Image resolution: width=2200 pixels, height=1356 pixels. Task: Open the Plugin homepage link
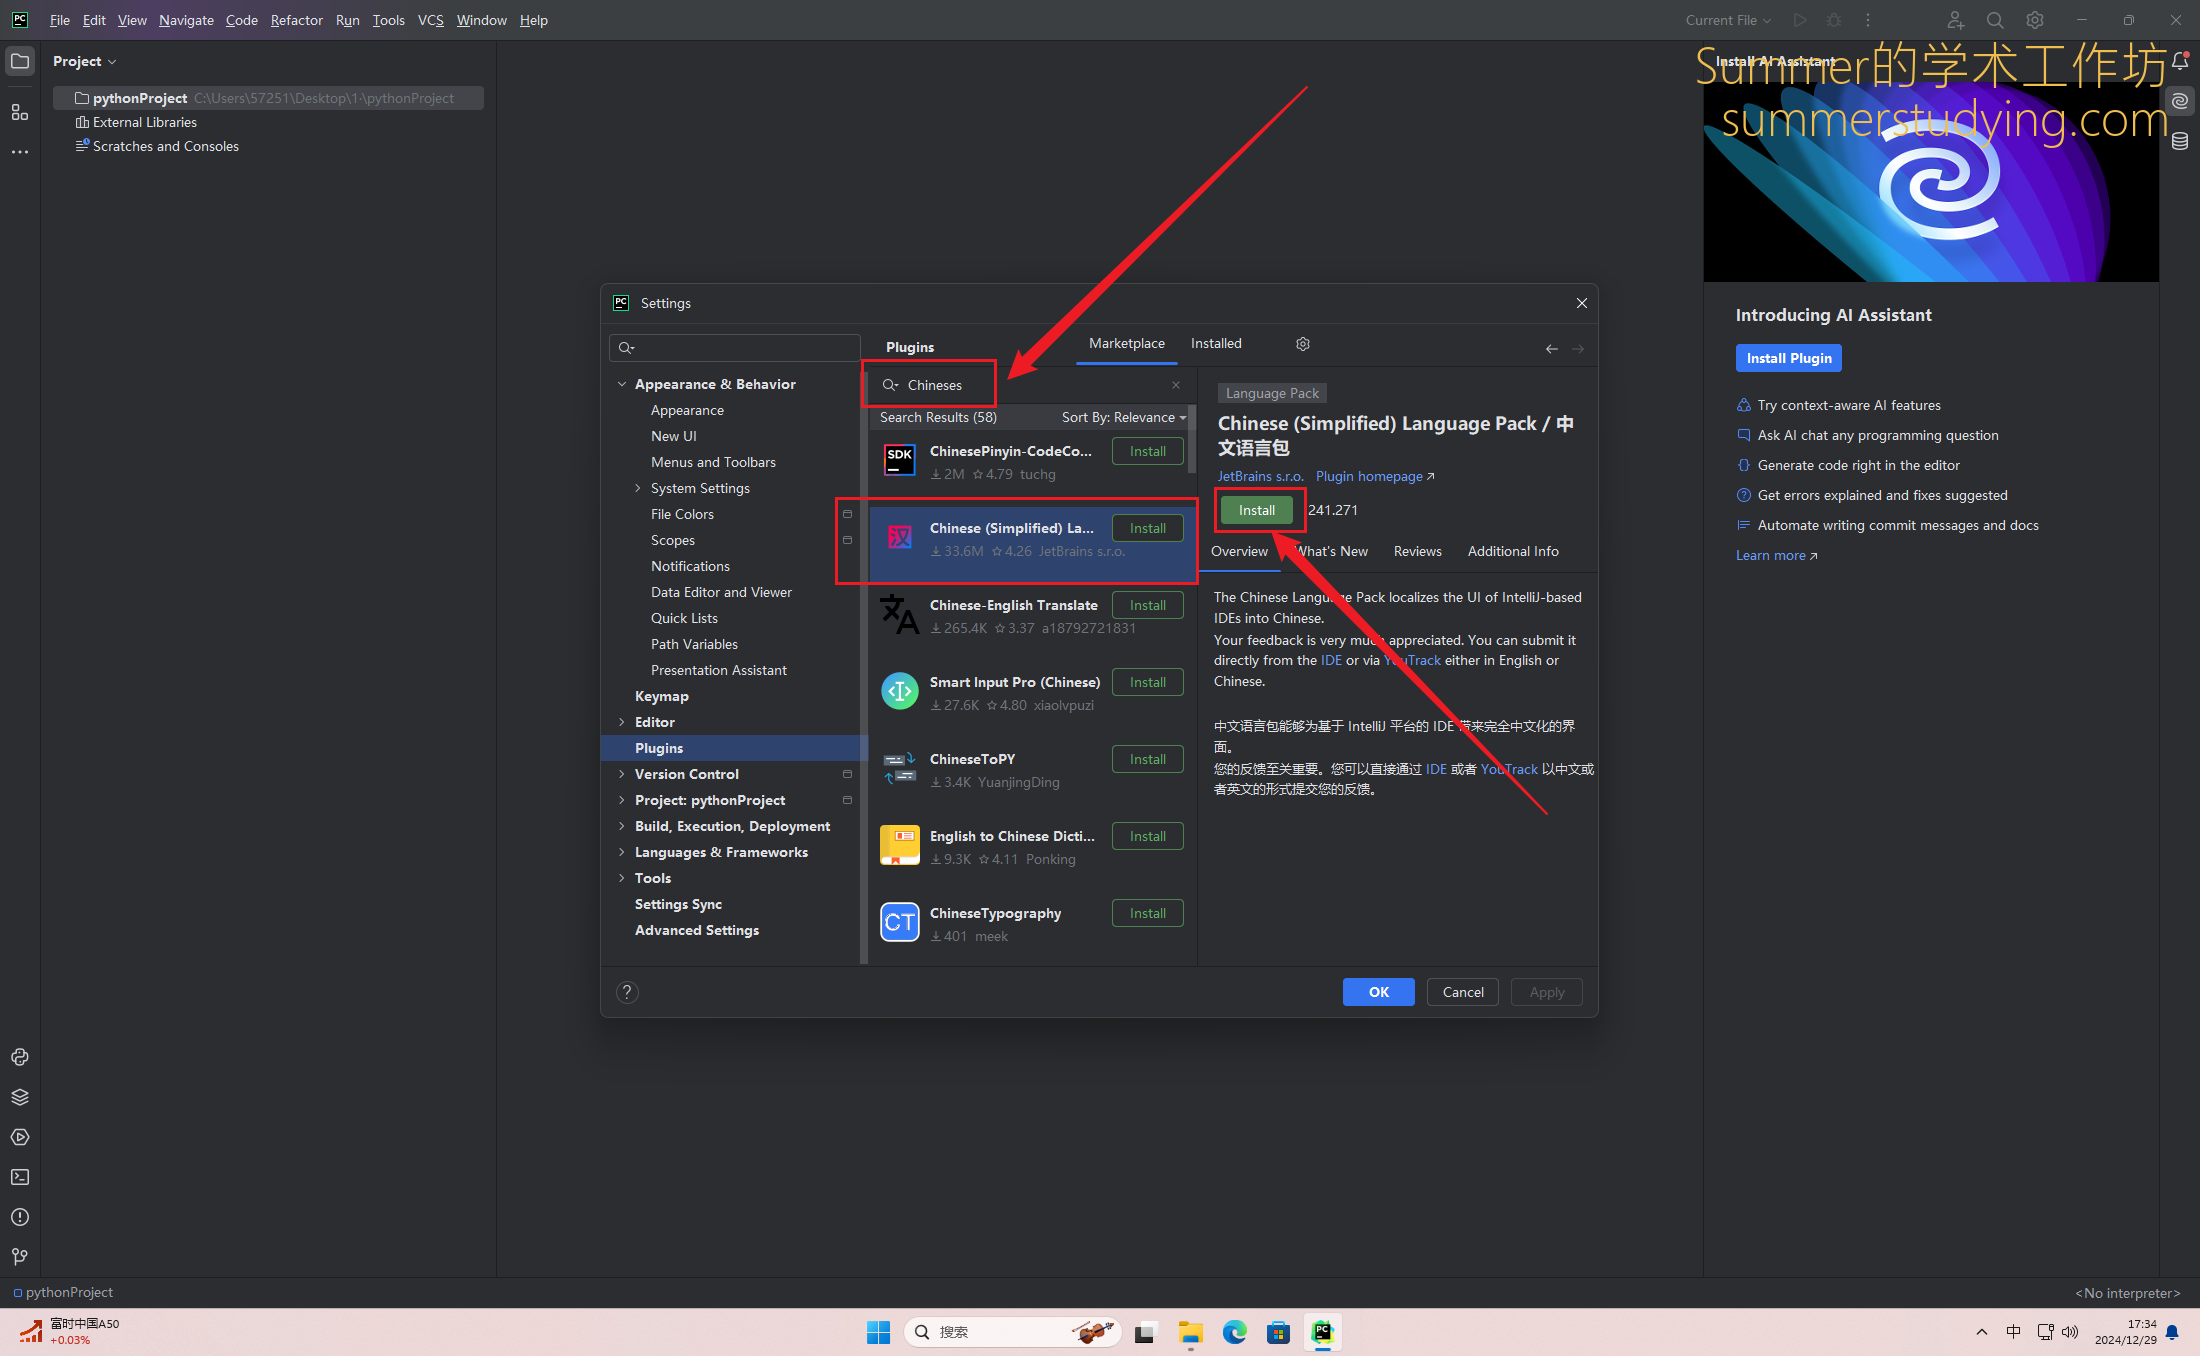[x=1375, y=476]
